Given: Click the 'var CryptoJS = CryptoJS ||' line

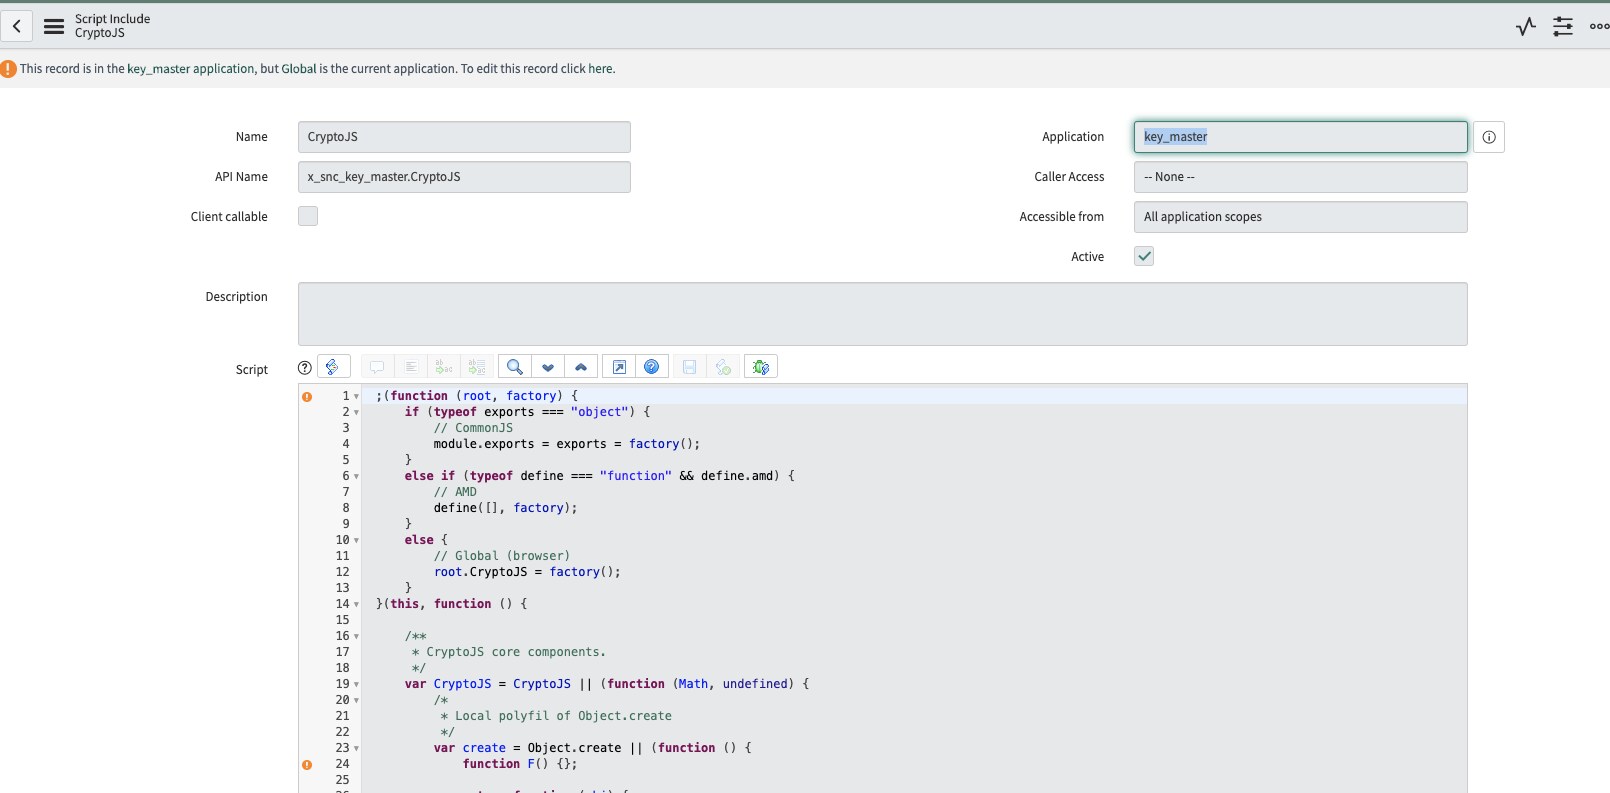Looking at the screenshot, I should 607,684.
